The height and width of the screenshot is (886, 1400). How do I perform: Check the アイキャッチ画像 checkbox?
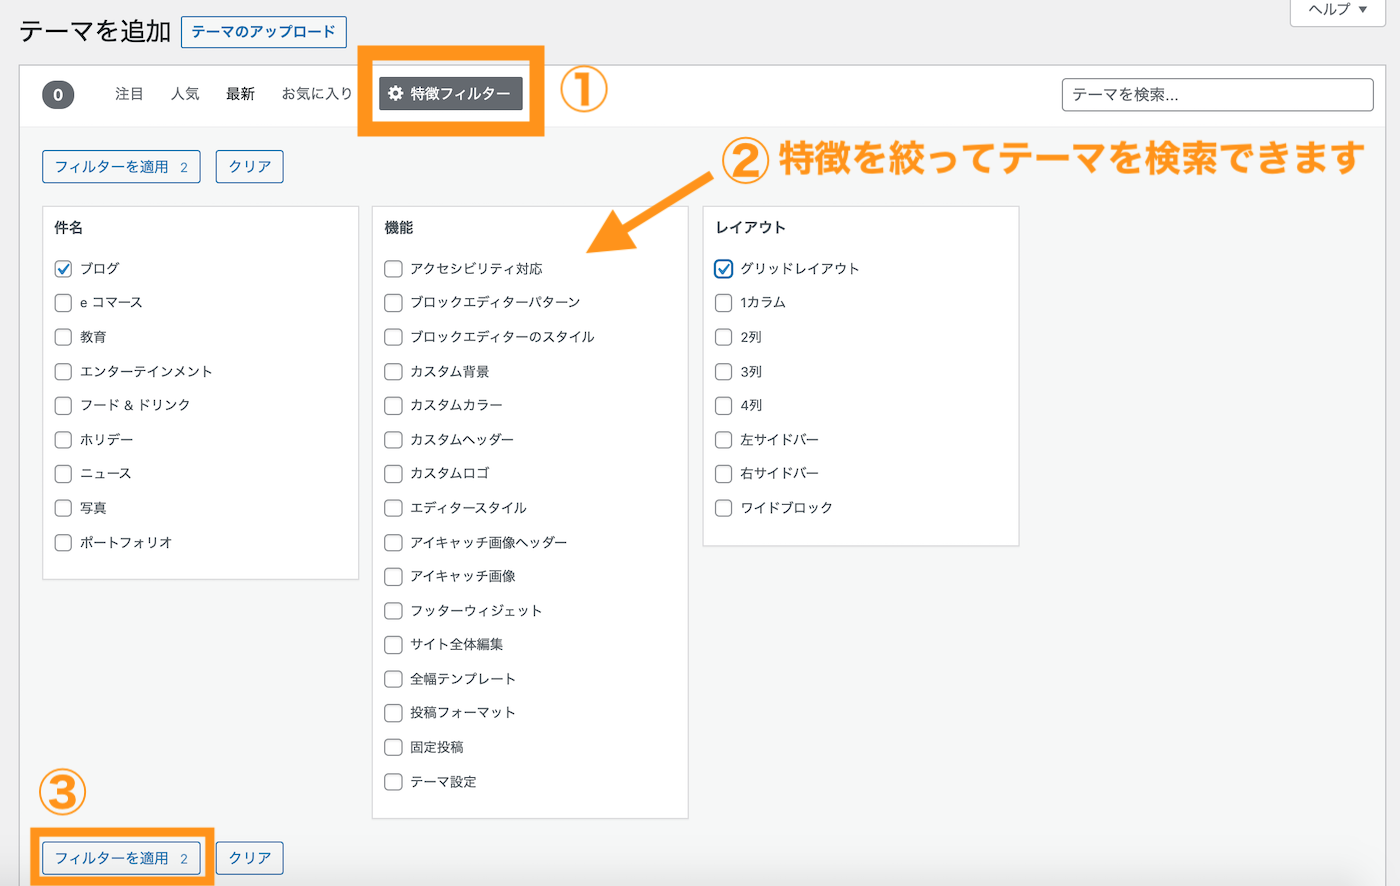394,577
